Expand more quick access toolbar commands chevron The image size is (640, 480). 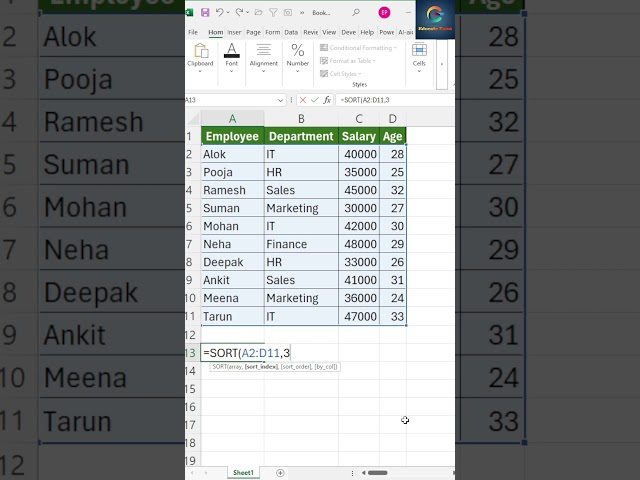tap(302, 13)
